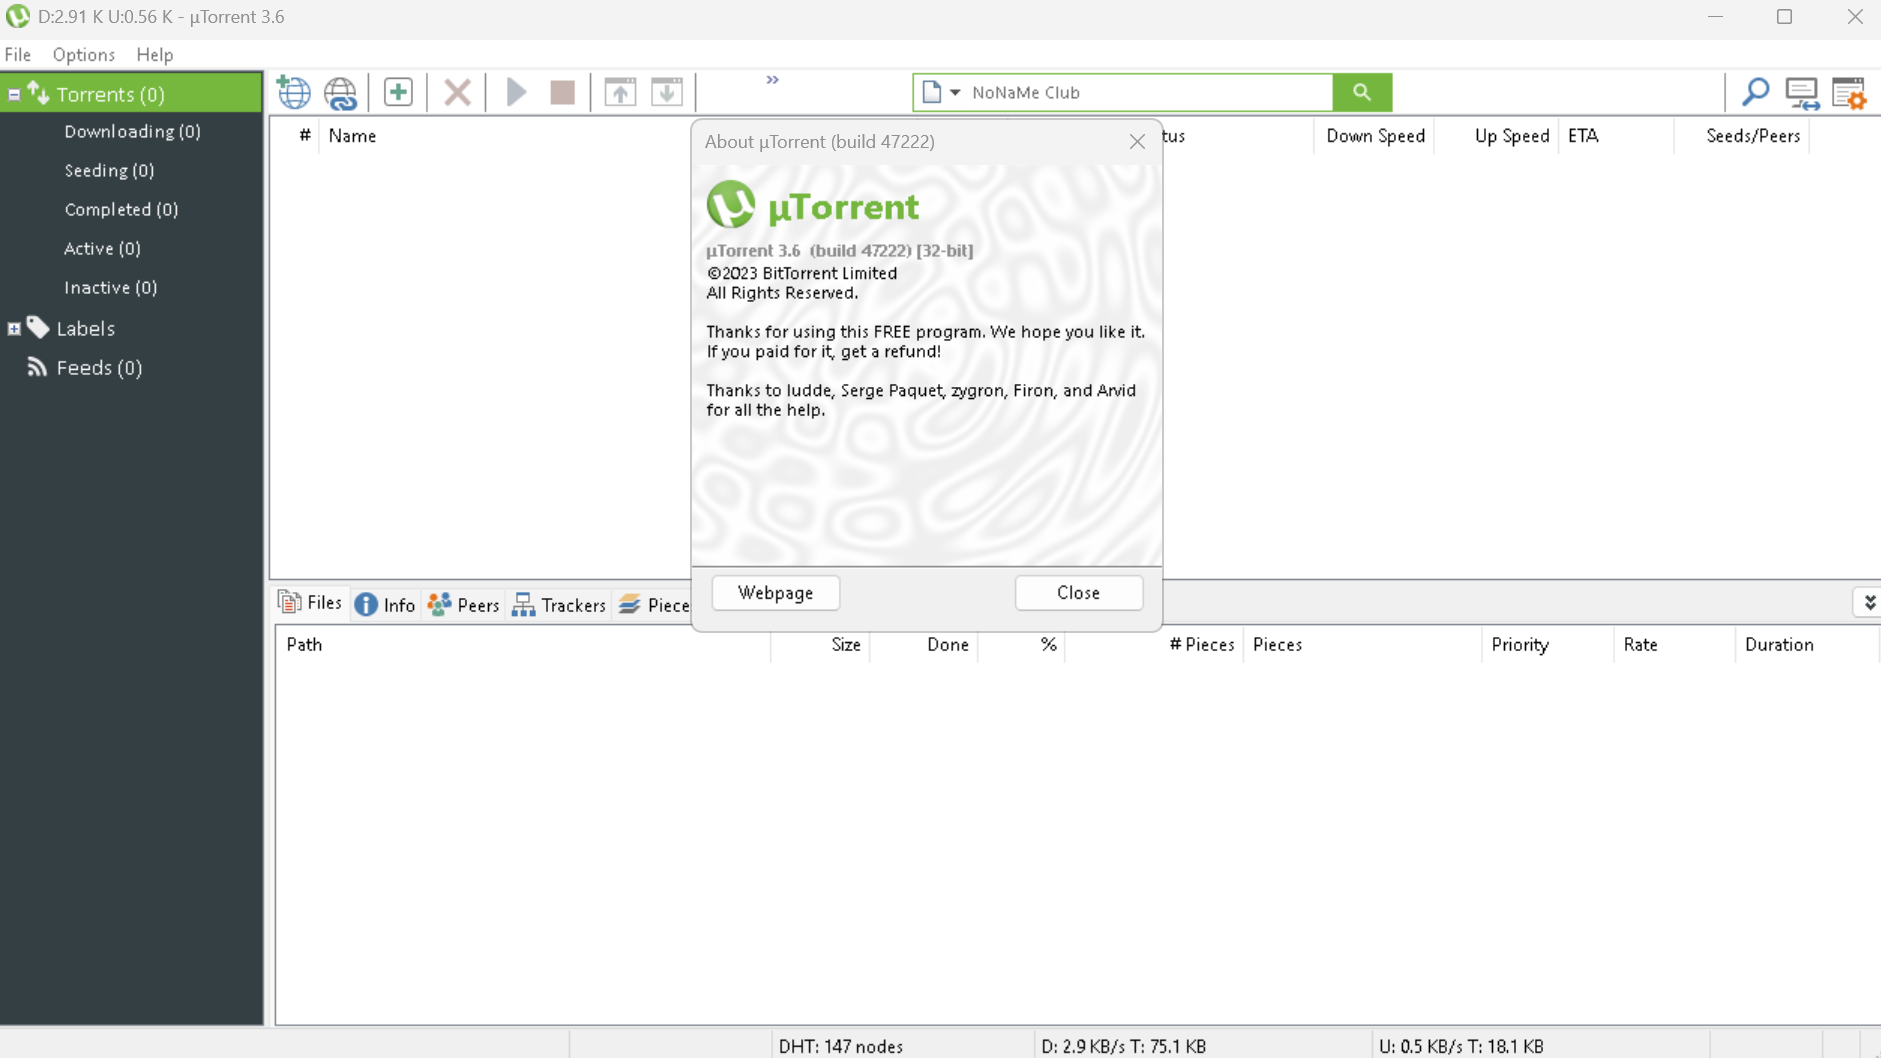
Task: Select Downloading (0) category
Action: pos(132,132)
